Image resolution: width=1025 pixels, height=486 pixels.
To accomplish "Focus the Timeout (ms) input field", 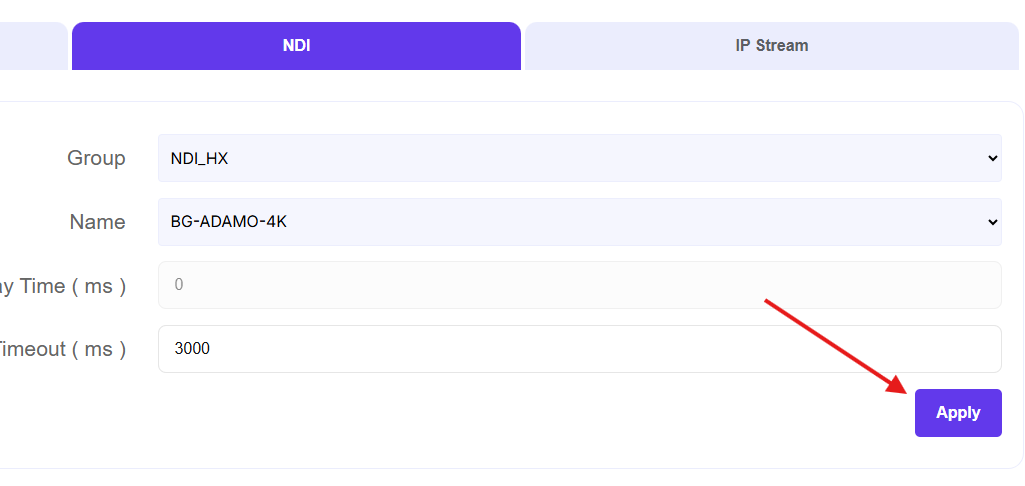I will point(579,349).
